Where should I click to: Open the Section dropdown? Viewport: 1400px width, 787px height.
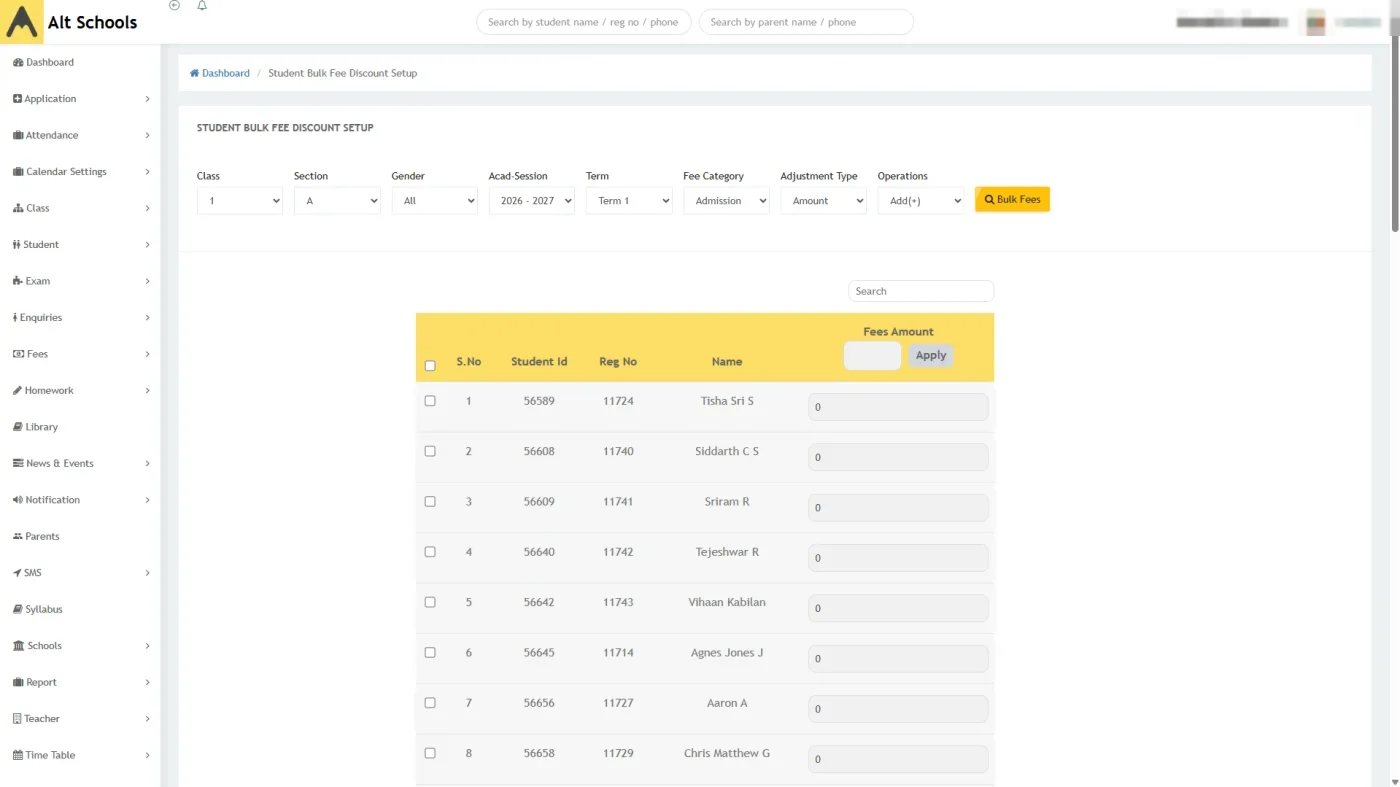(337, 201)
